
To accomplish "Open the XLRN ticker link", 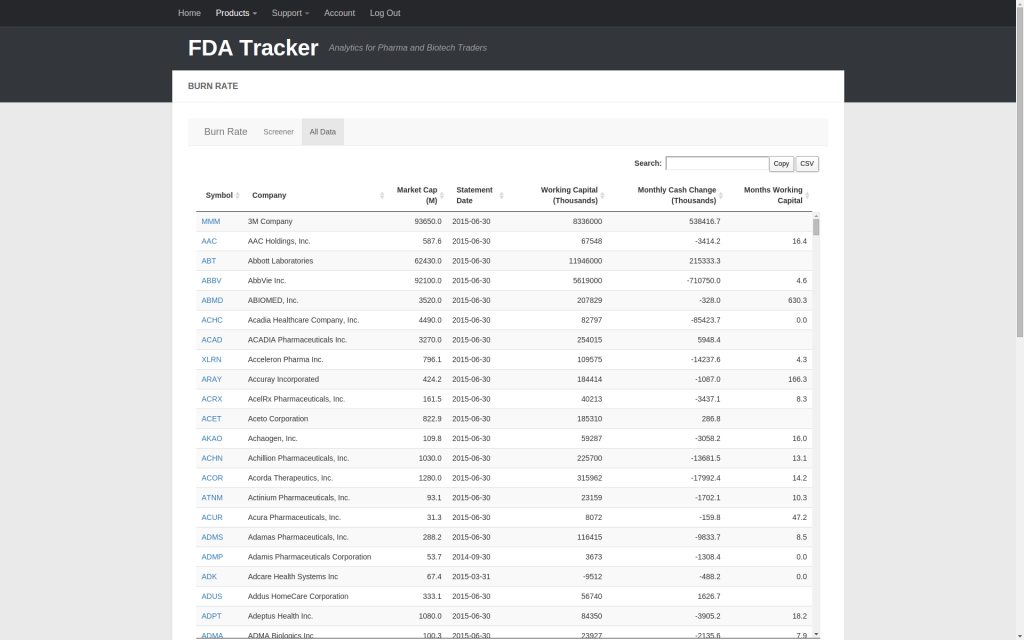I will click(x=212, y=360).
